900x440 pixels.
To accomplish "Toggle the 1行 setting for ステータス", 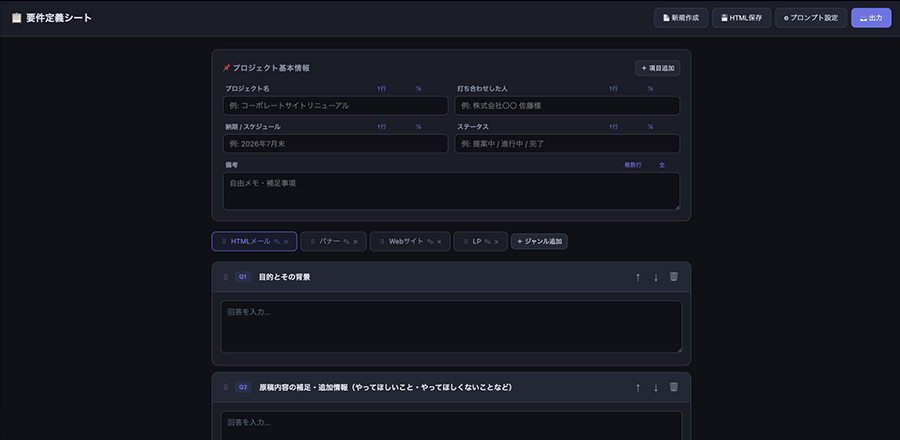I will coord(614,127).
